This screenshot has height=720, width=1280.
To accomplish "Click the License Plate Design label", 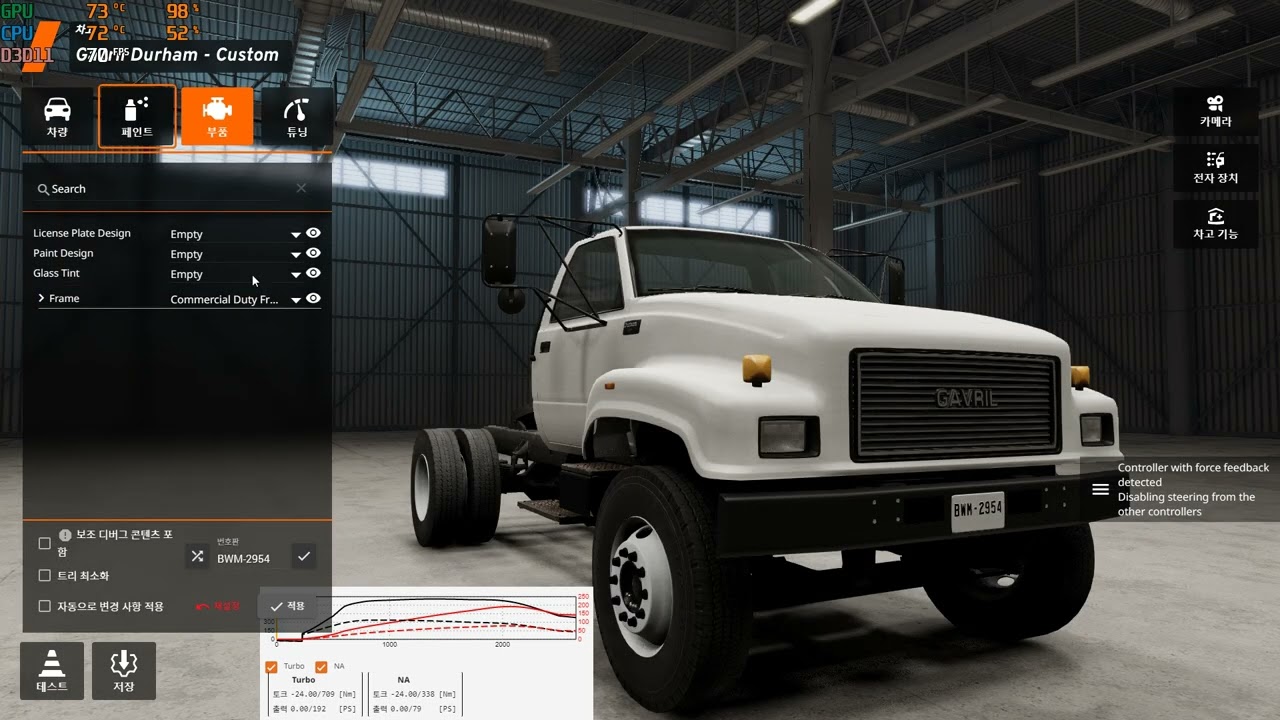I will pyautogui.click(x=82, y=233).
